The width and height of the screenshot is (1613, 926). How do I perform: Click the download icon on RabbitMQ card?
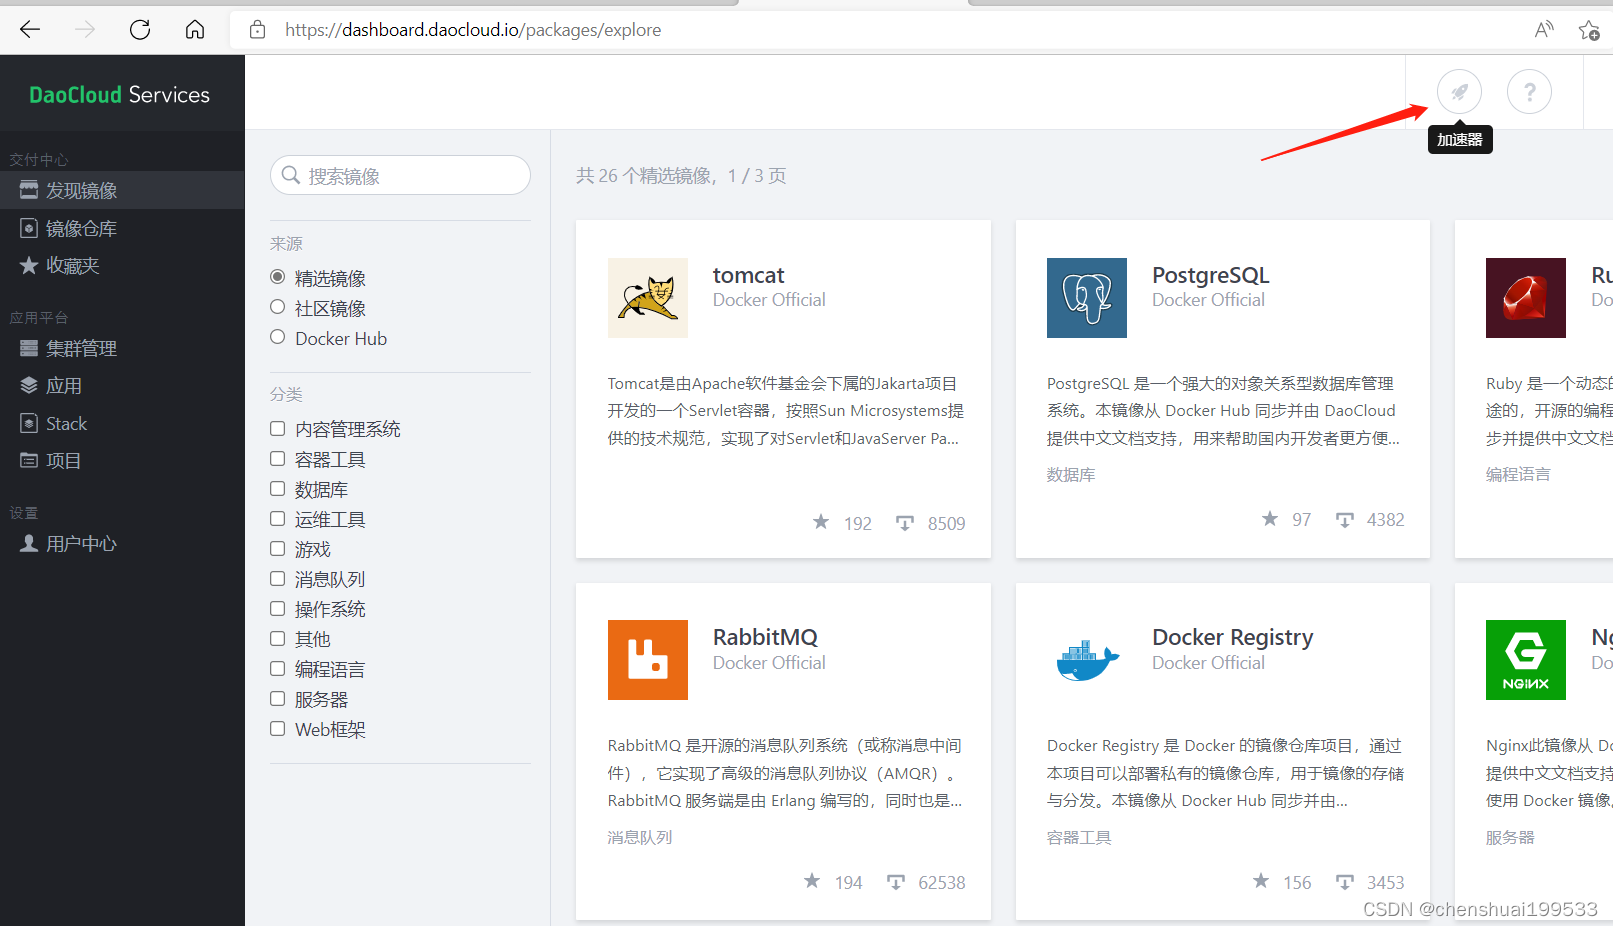[x=896, y=882]
